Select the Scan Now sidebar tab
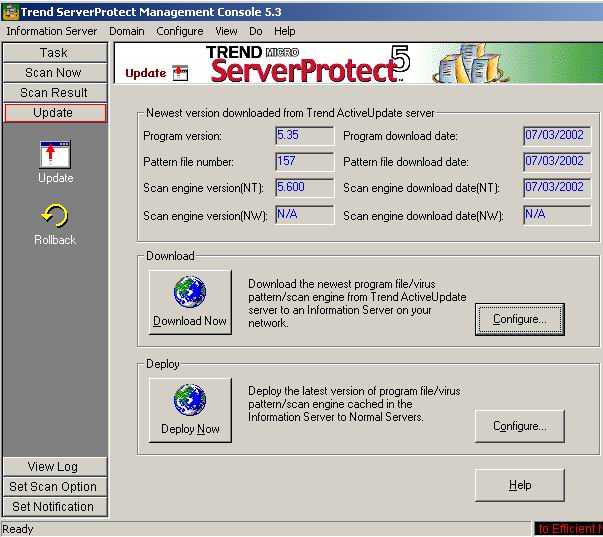This screenshot has width=603, height=537. tap(55, 73)
